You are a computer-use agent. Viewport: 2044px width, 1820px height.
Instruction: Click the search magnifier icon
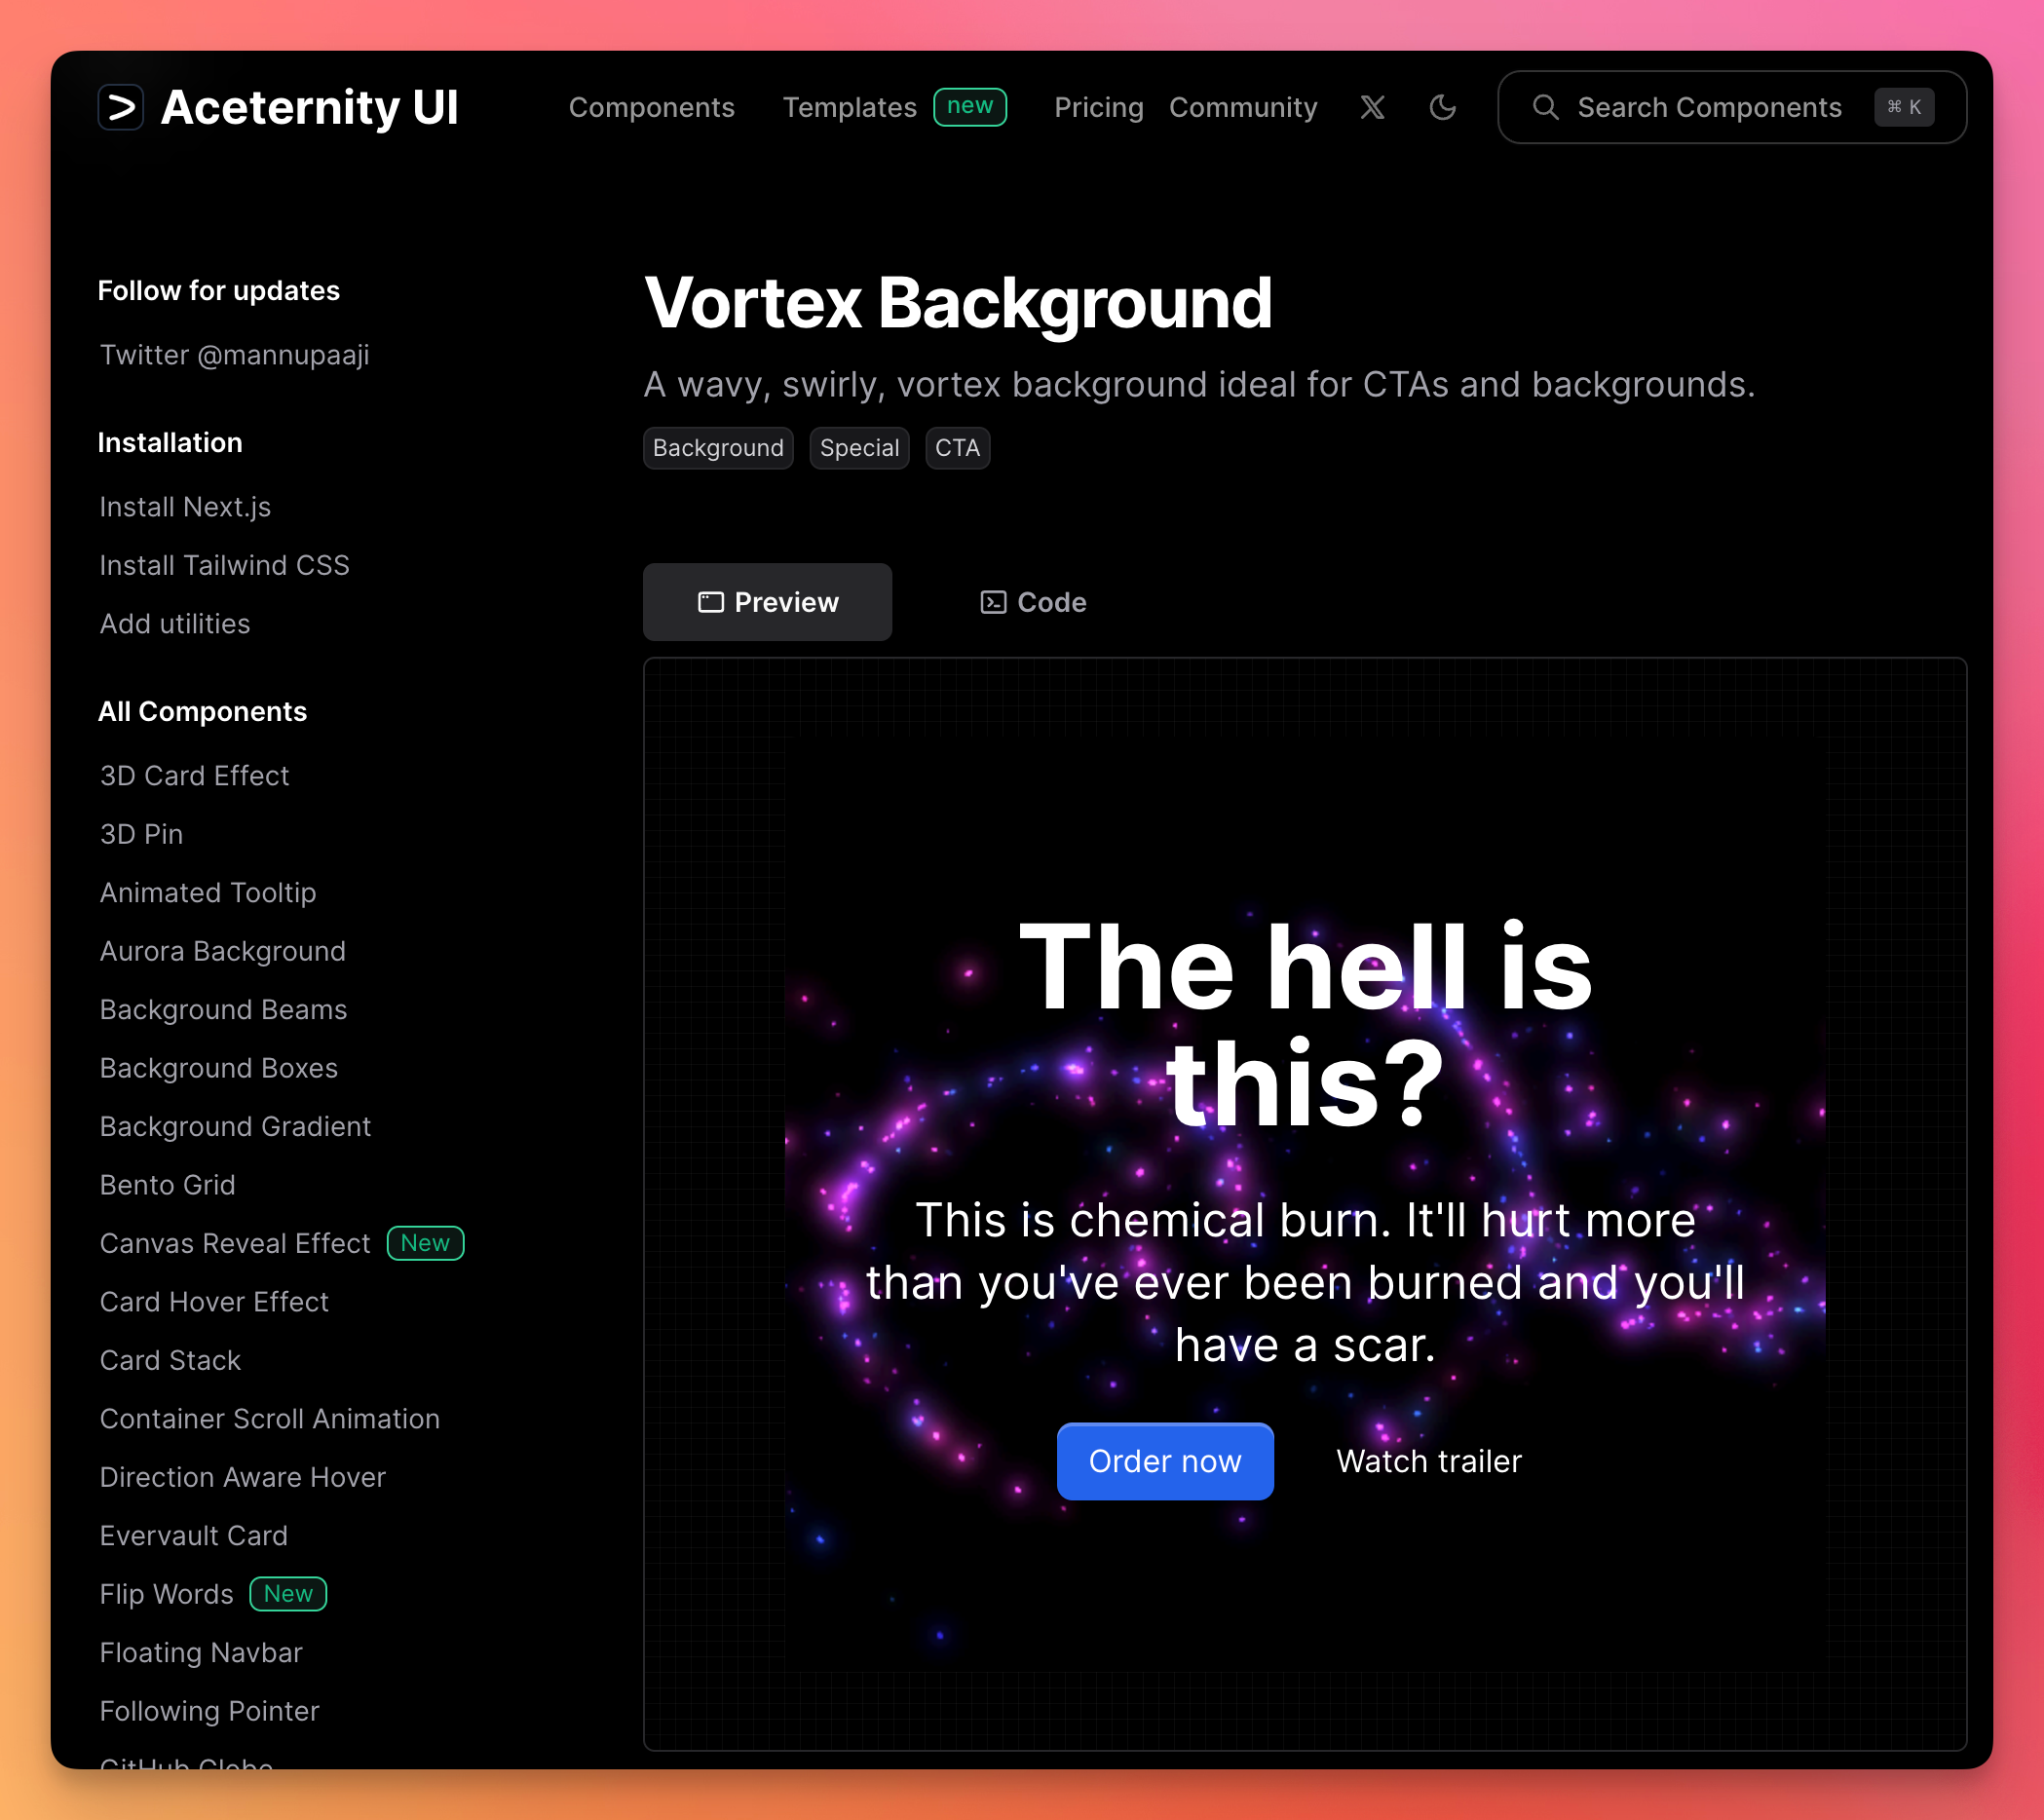[1545, 107]
